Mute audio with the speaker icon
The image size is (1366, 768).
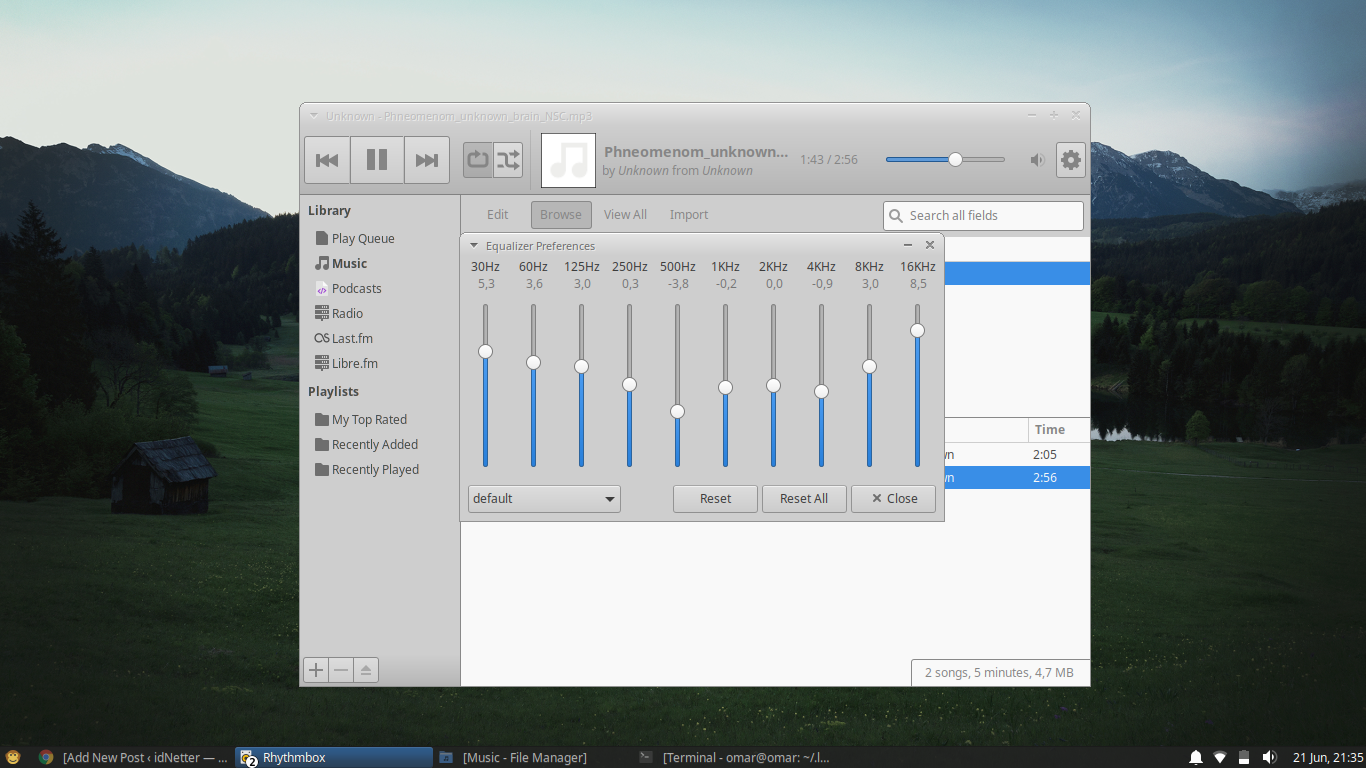point(1037,159)
